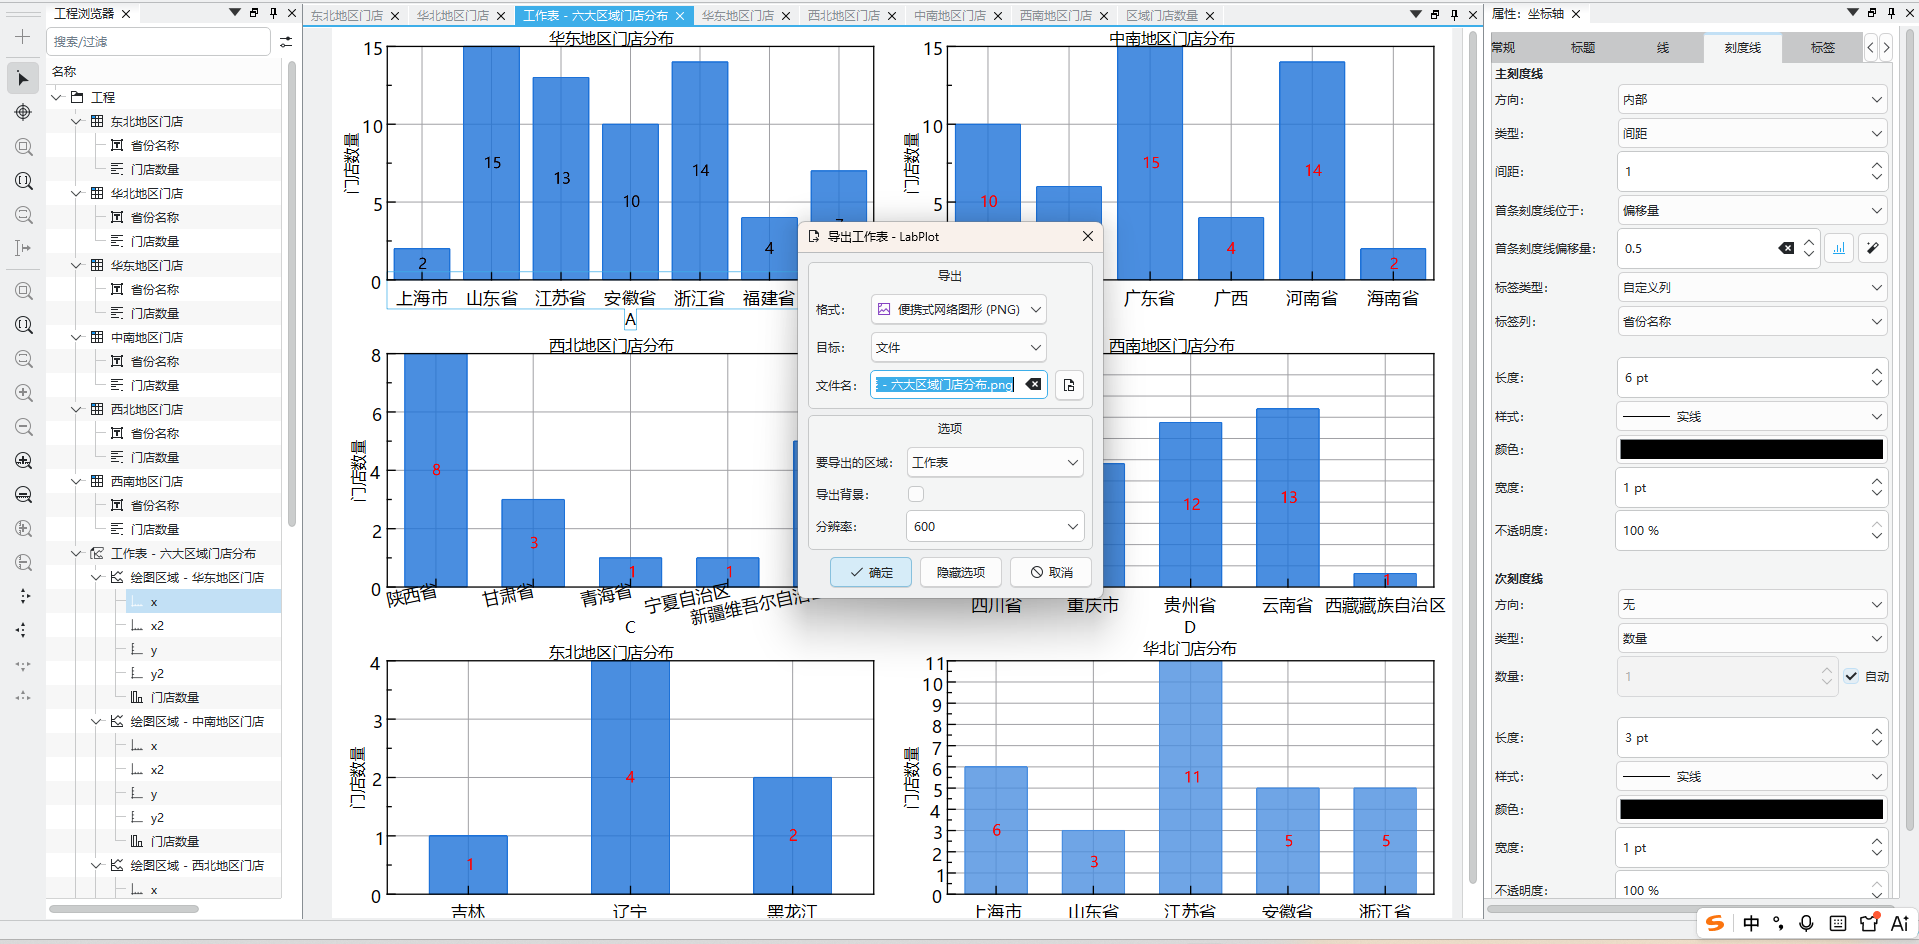This screenshot has width=1919, height=944.
Task: Open the major tick 颜色 color swatch
Action: (1752, 449)
